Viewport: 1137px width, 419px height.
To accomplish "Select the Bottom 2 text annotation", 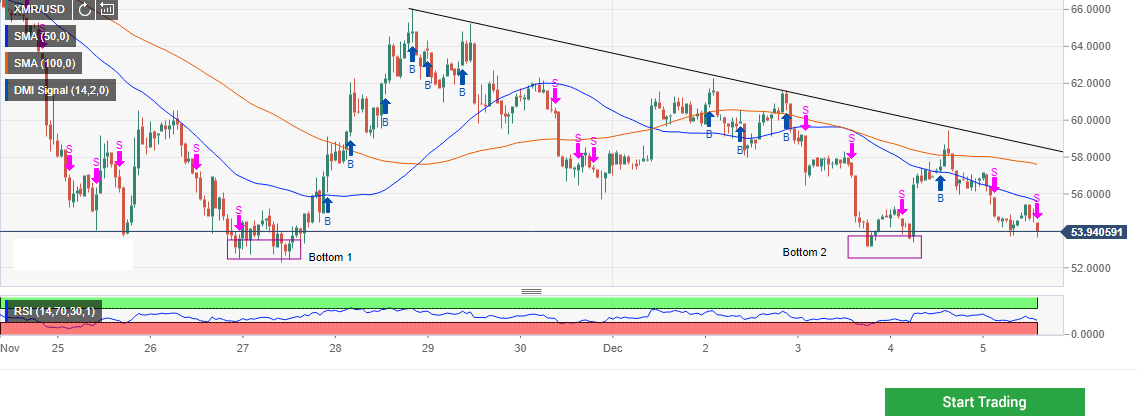I will pos(804,252).
